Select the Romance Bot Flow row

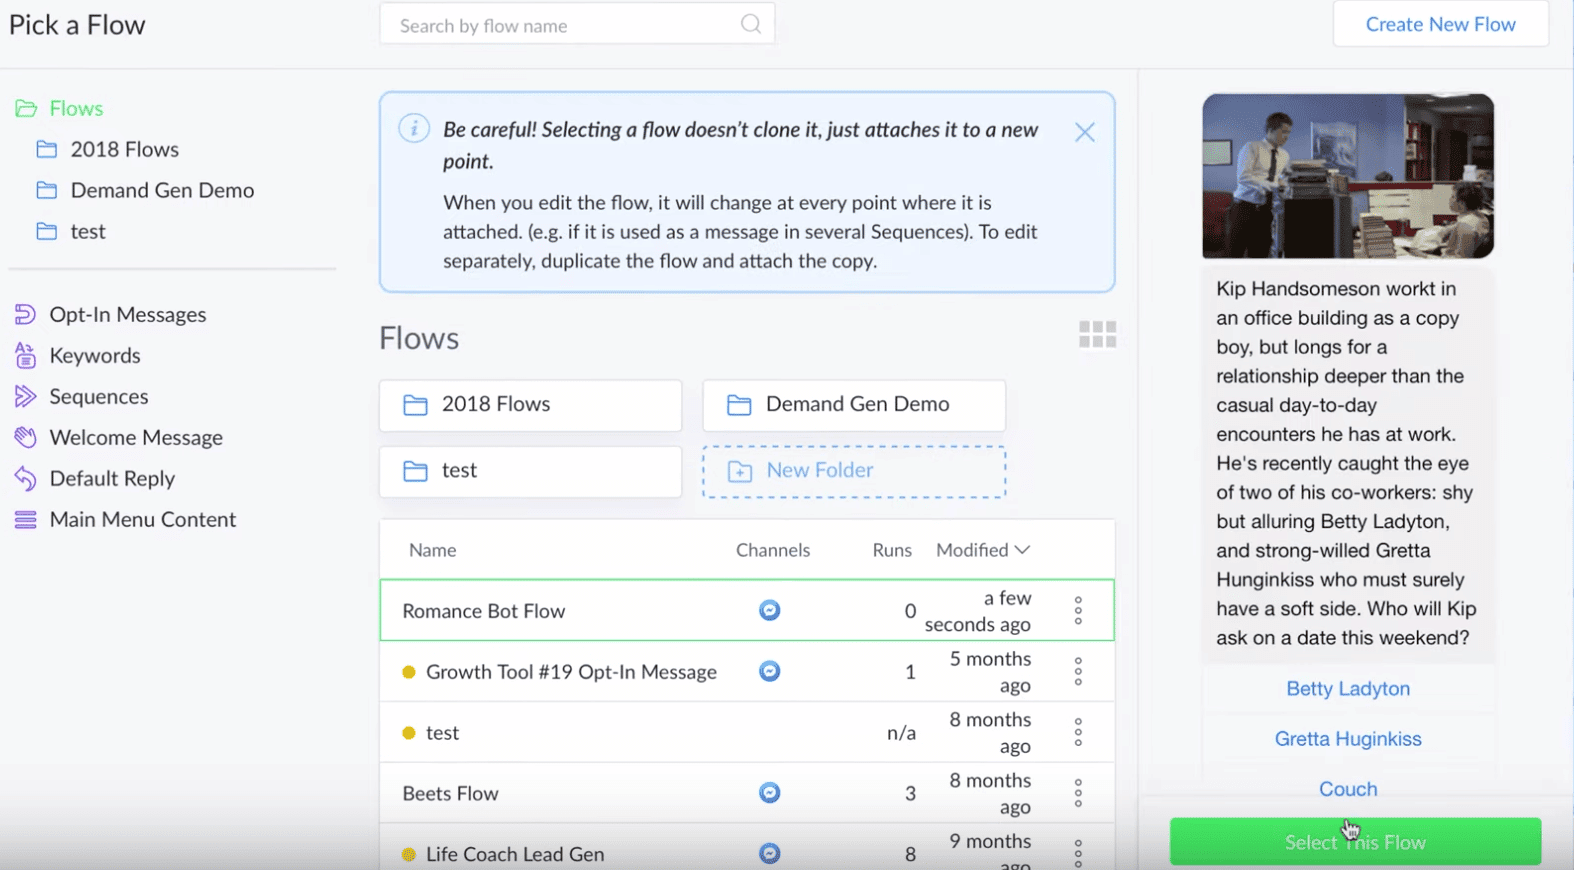(x=747, y=610)
